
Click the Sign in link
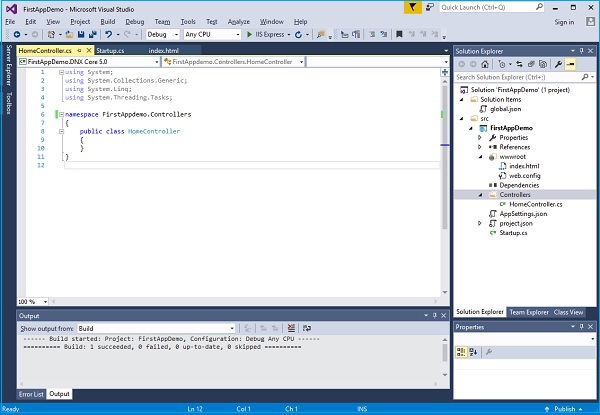(x=564, y=21)
